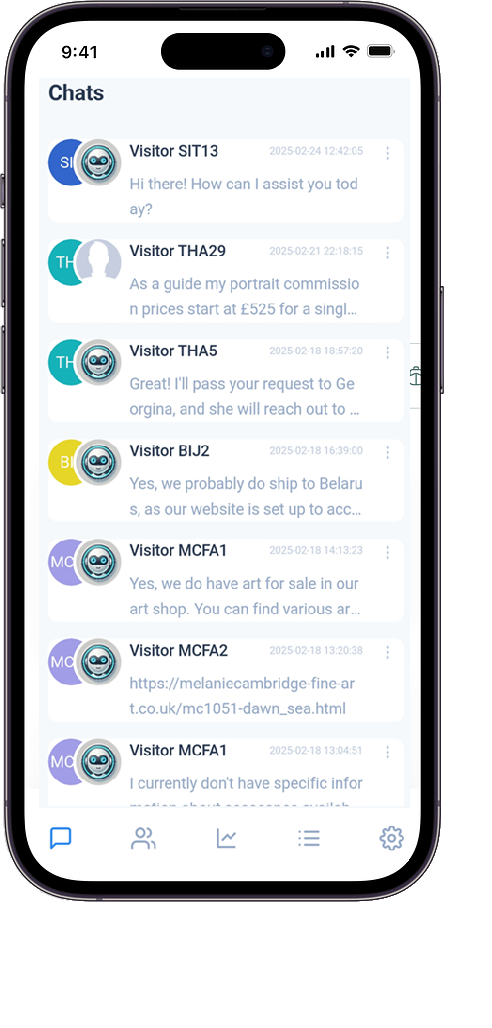Viewport: 492px width, 1028px height.
Task: Open the three-dot menu for Visitor THA29
Action: tap(388, 252)
